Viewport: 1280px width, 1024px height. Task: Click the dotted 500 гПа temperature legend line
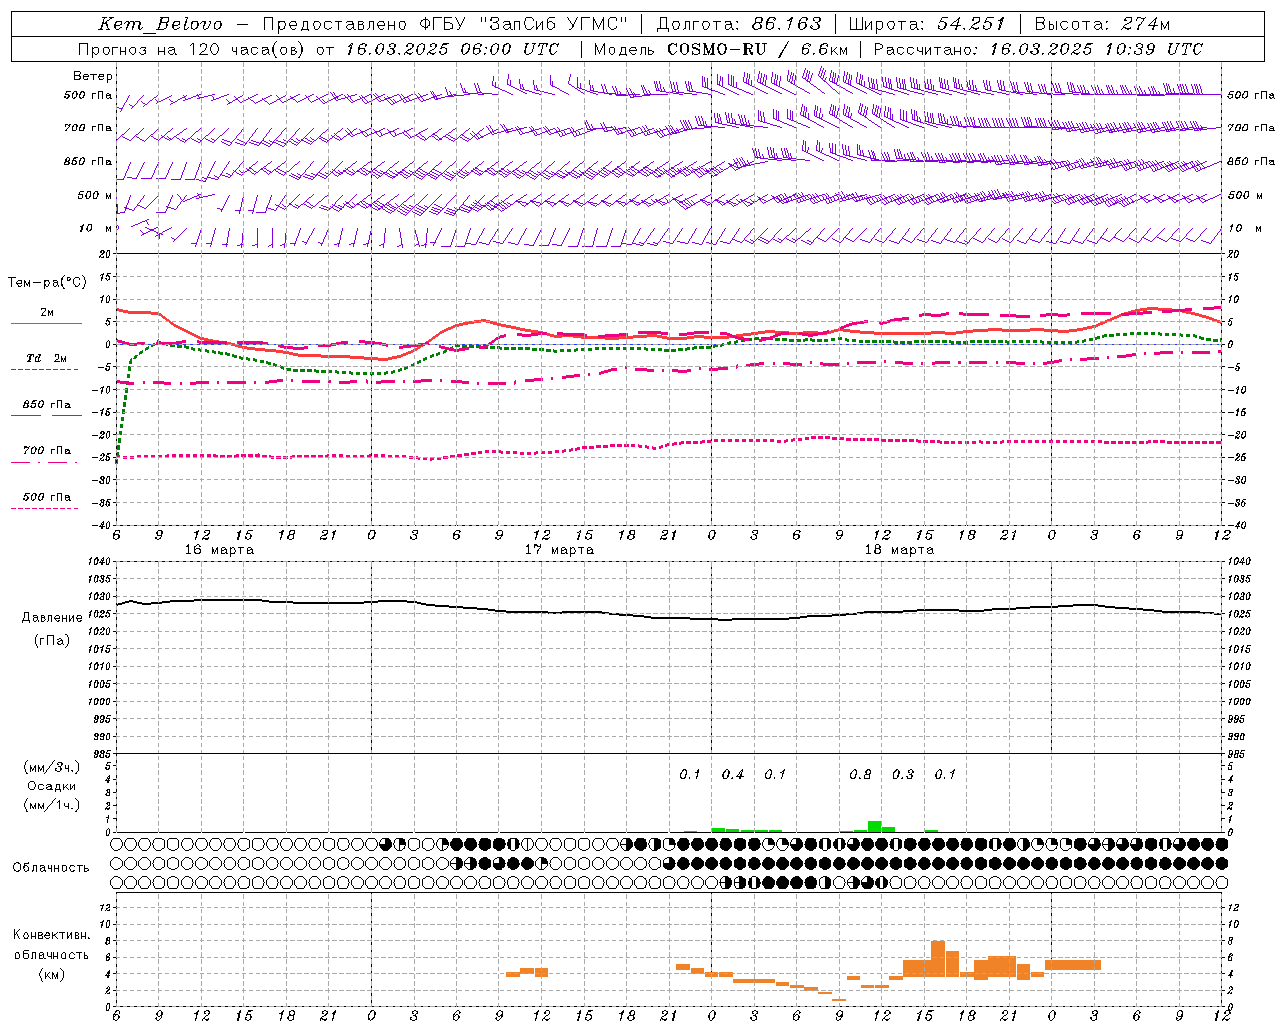pyautogui.click(x=44, y=509)
